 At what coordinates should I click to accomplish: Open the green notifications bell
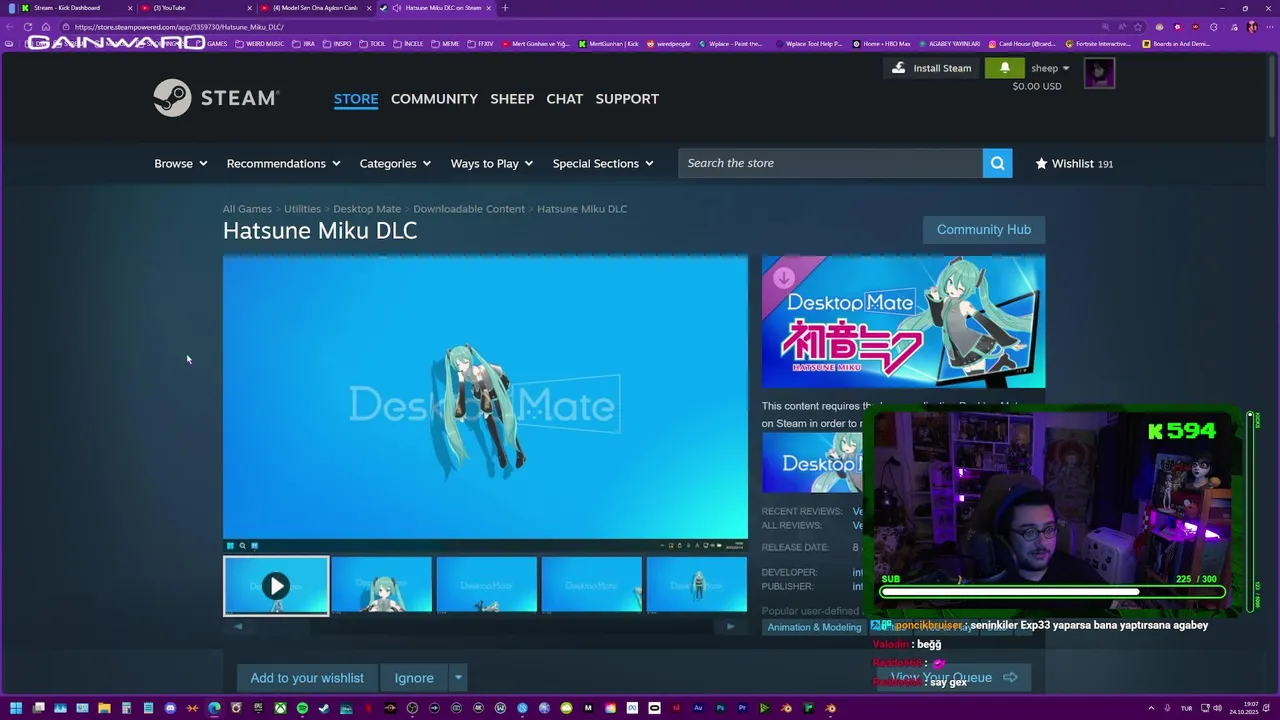[x=1004, y=68]
